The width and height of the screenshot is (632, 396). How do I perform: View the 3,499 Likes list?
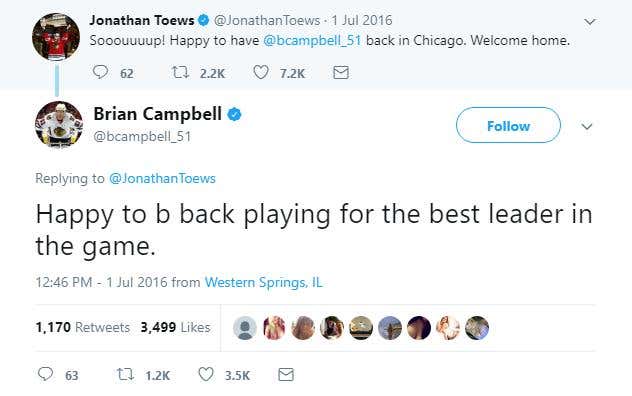(x=175, y=327)
